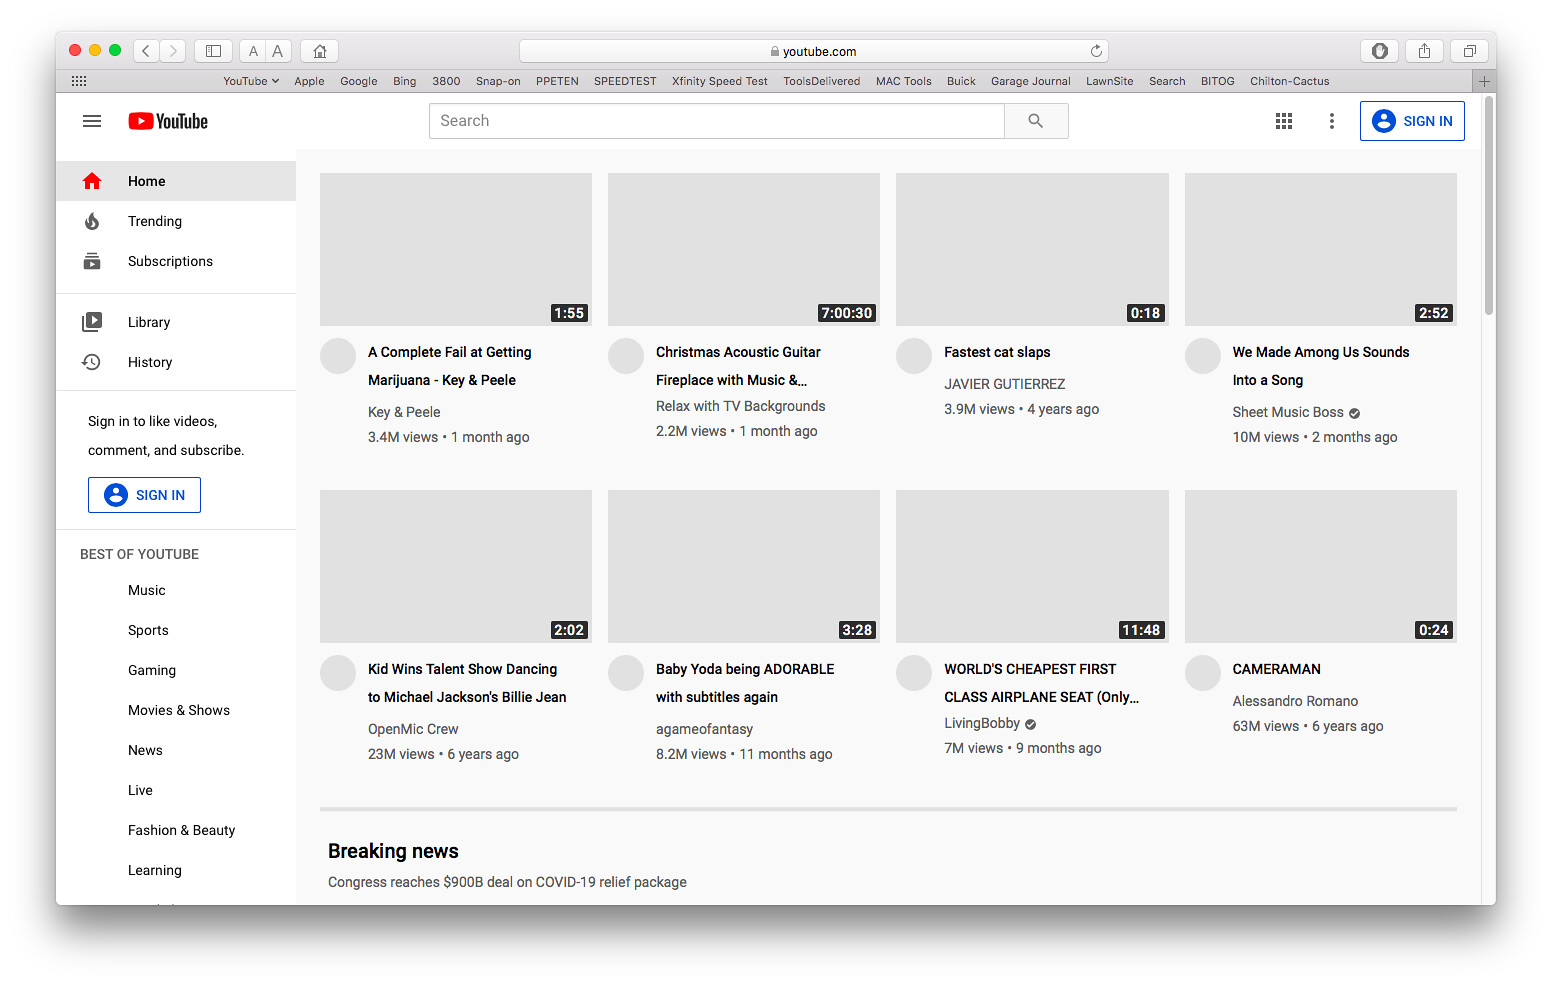Open World's Cheapest airplane seat thumbnail
Image resolution: width=1552 pixels, height=985 pixels.
click(x=1032, y=566)
